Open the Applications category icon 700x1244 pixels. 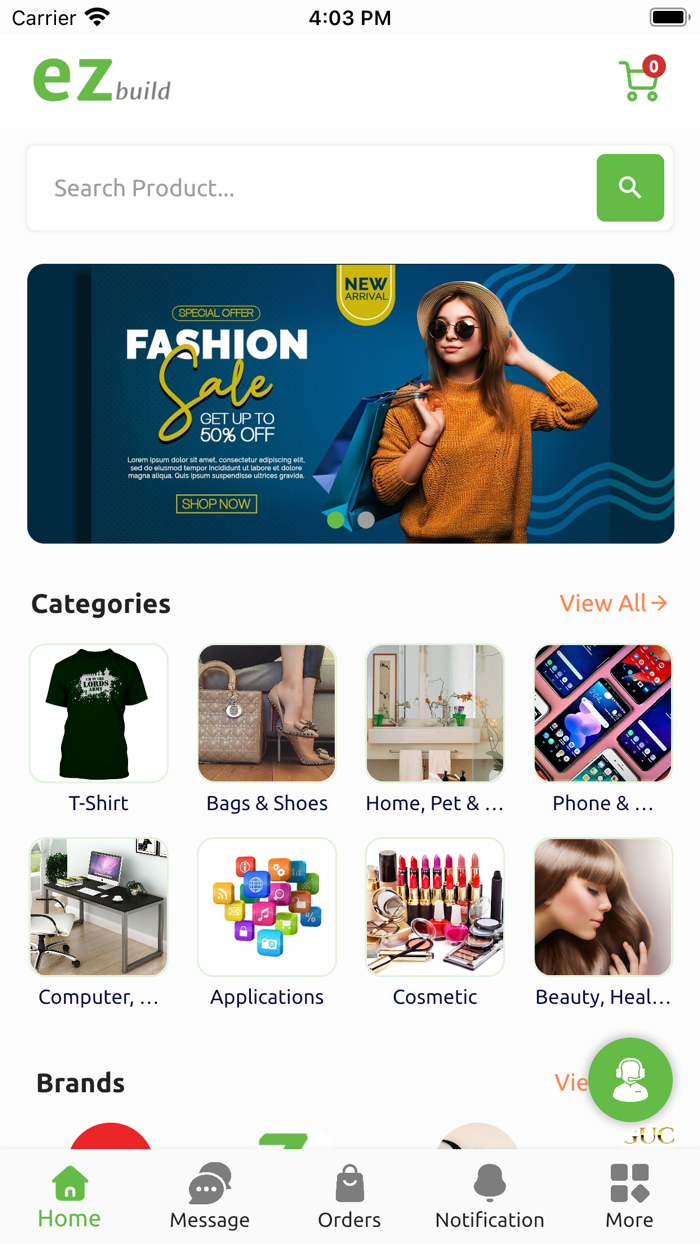(x=267, y=907)
